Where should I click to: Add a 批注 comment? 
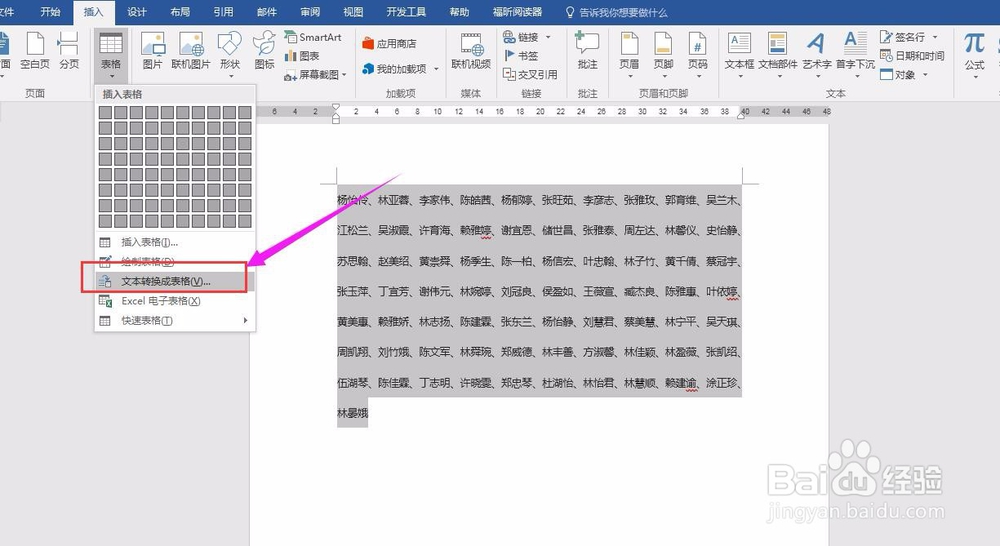coord(587,50)
